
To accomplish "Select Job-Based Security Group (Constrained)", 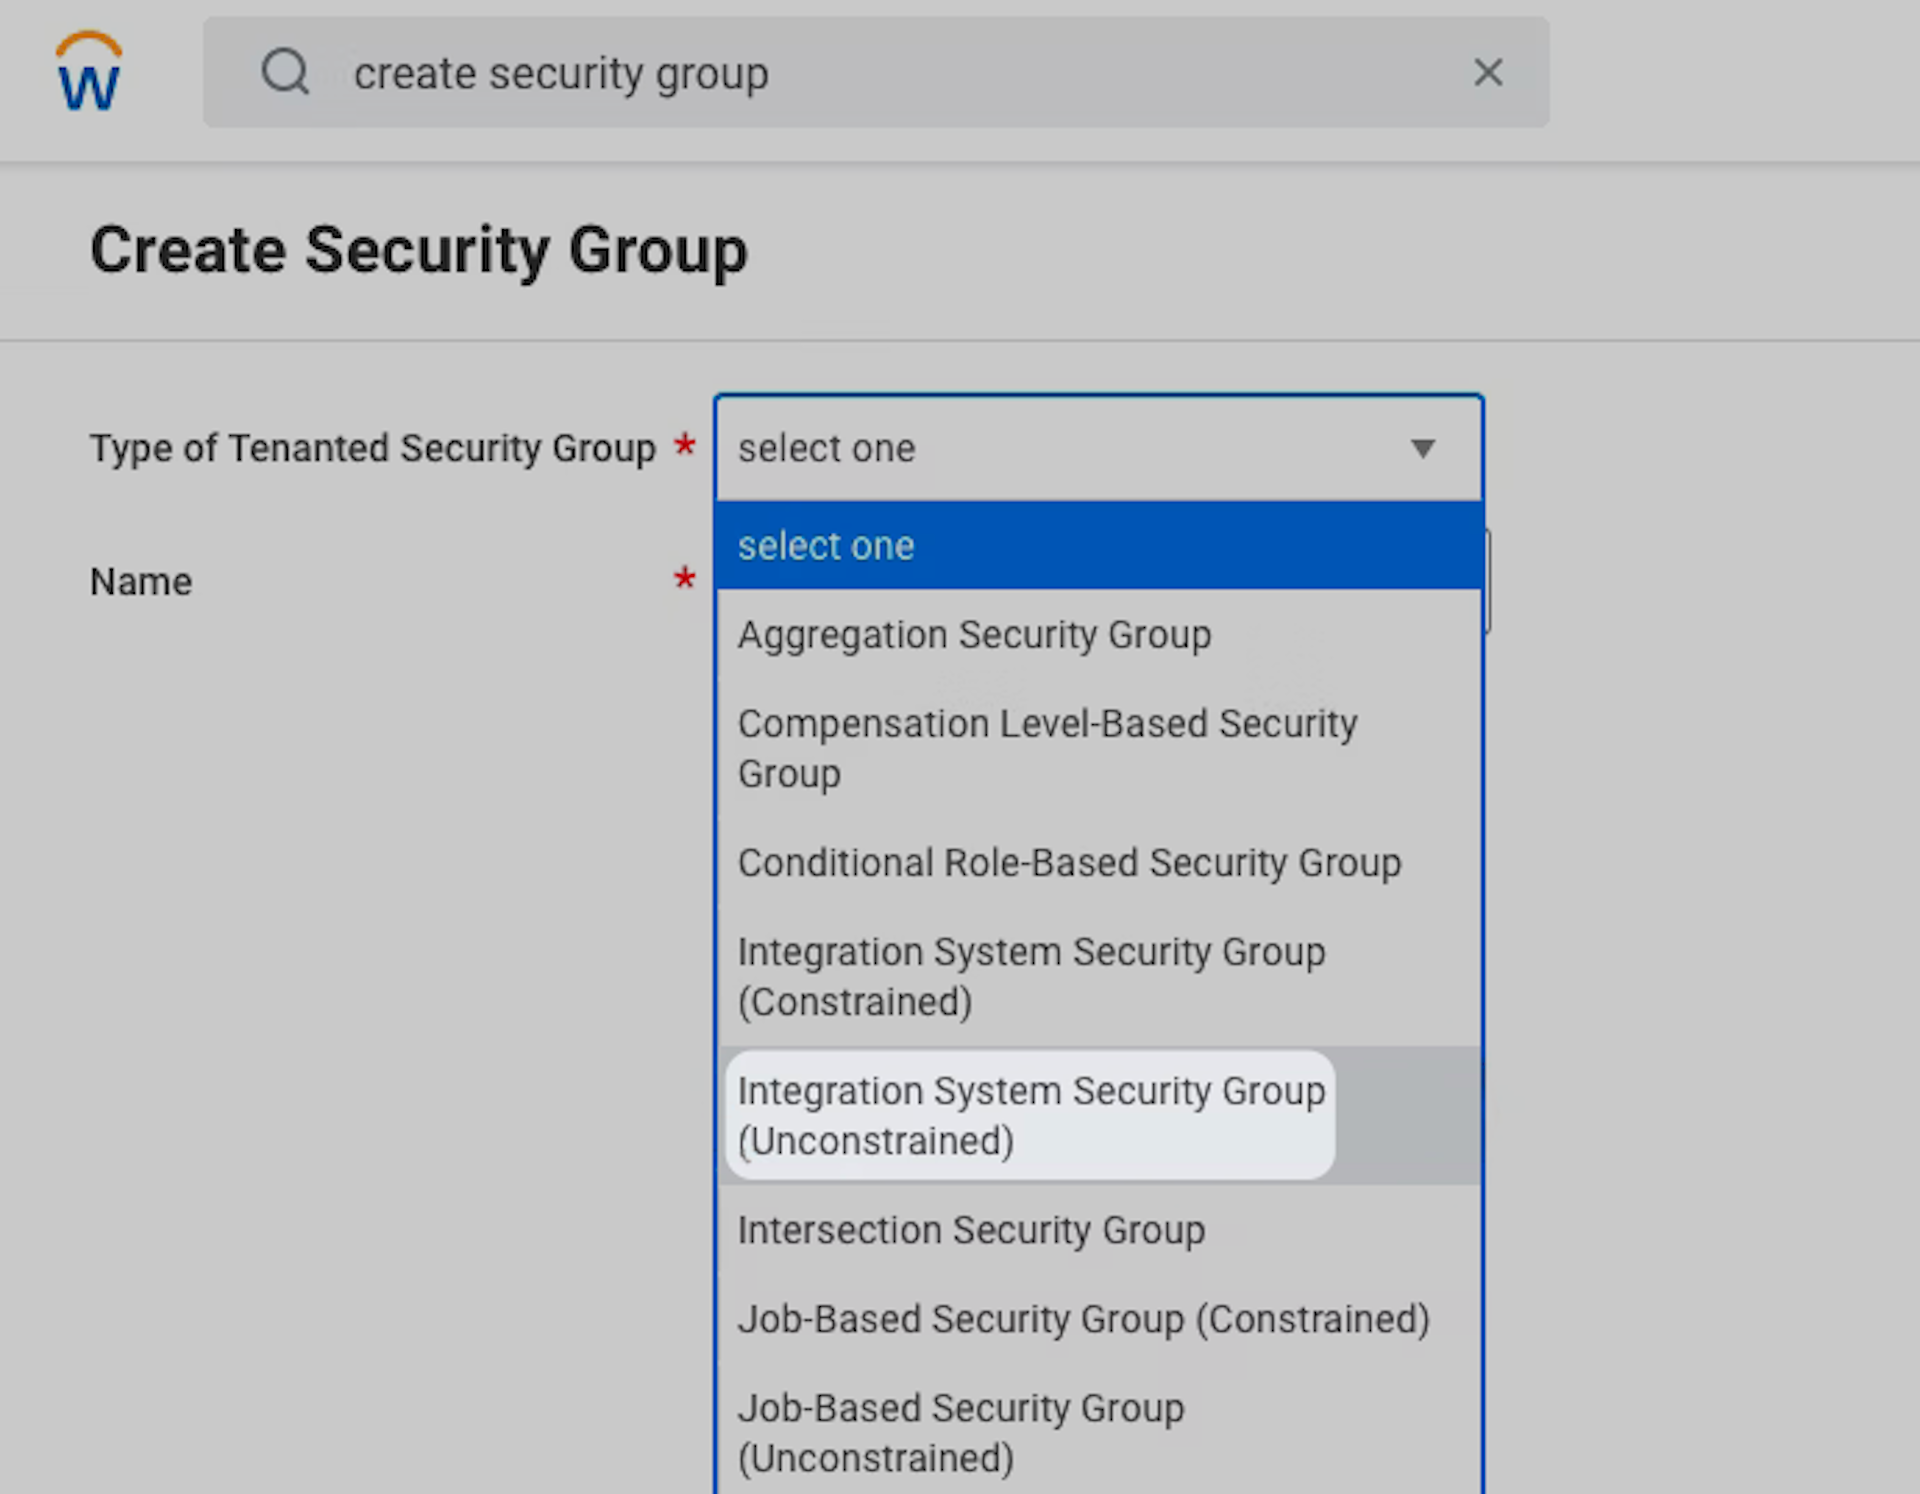I will tap(1083, 1319).
